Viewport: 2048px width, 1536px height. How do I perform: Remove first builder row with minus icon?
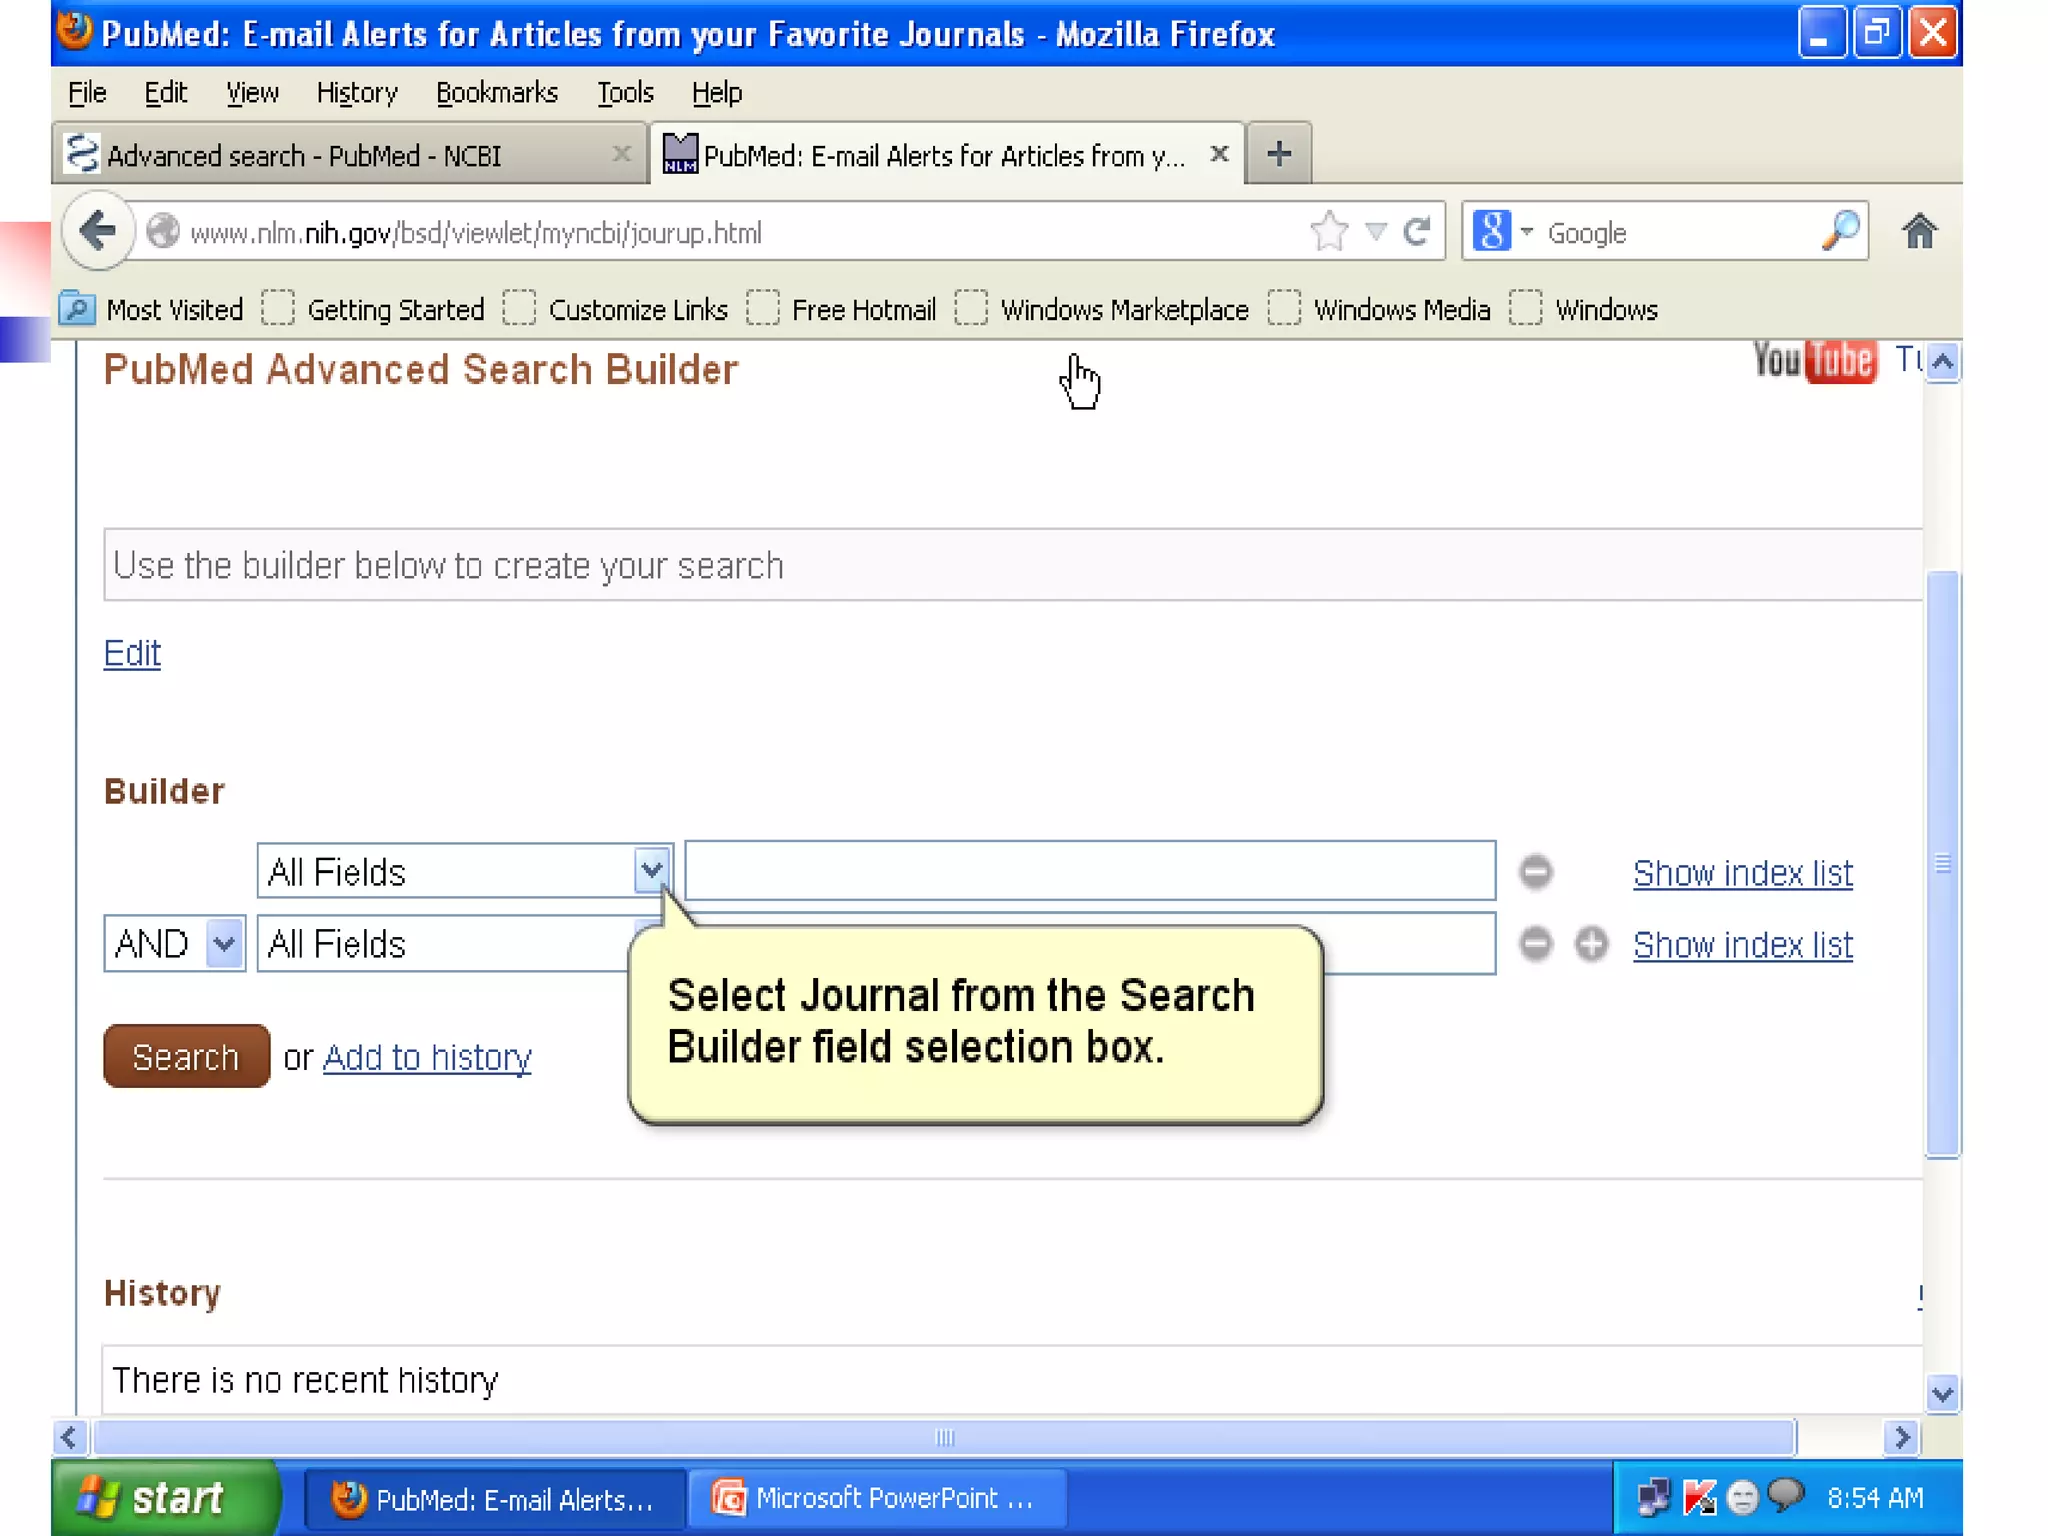1536,872
